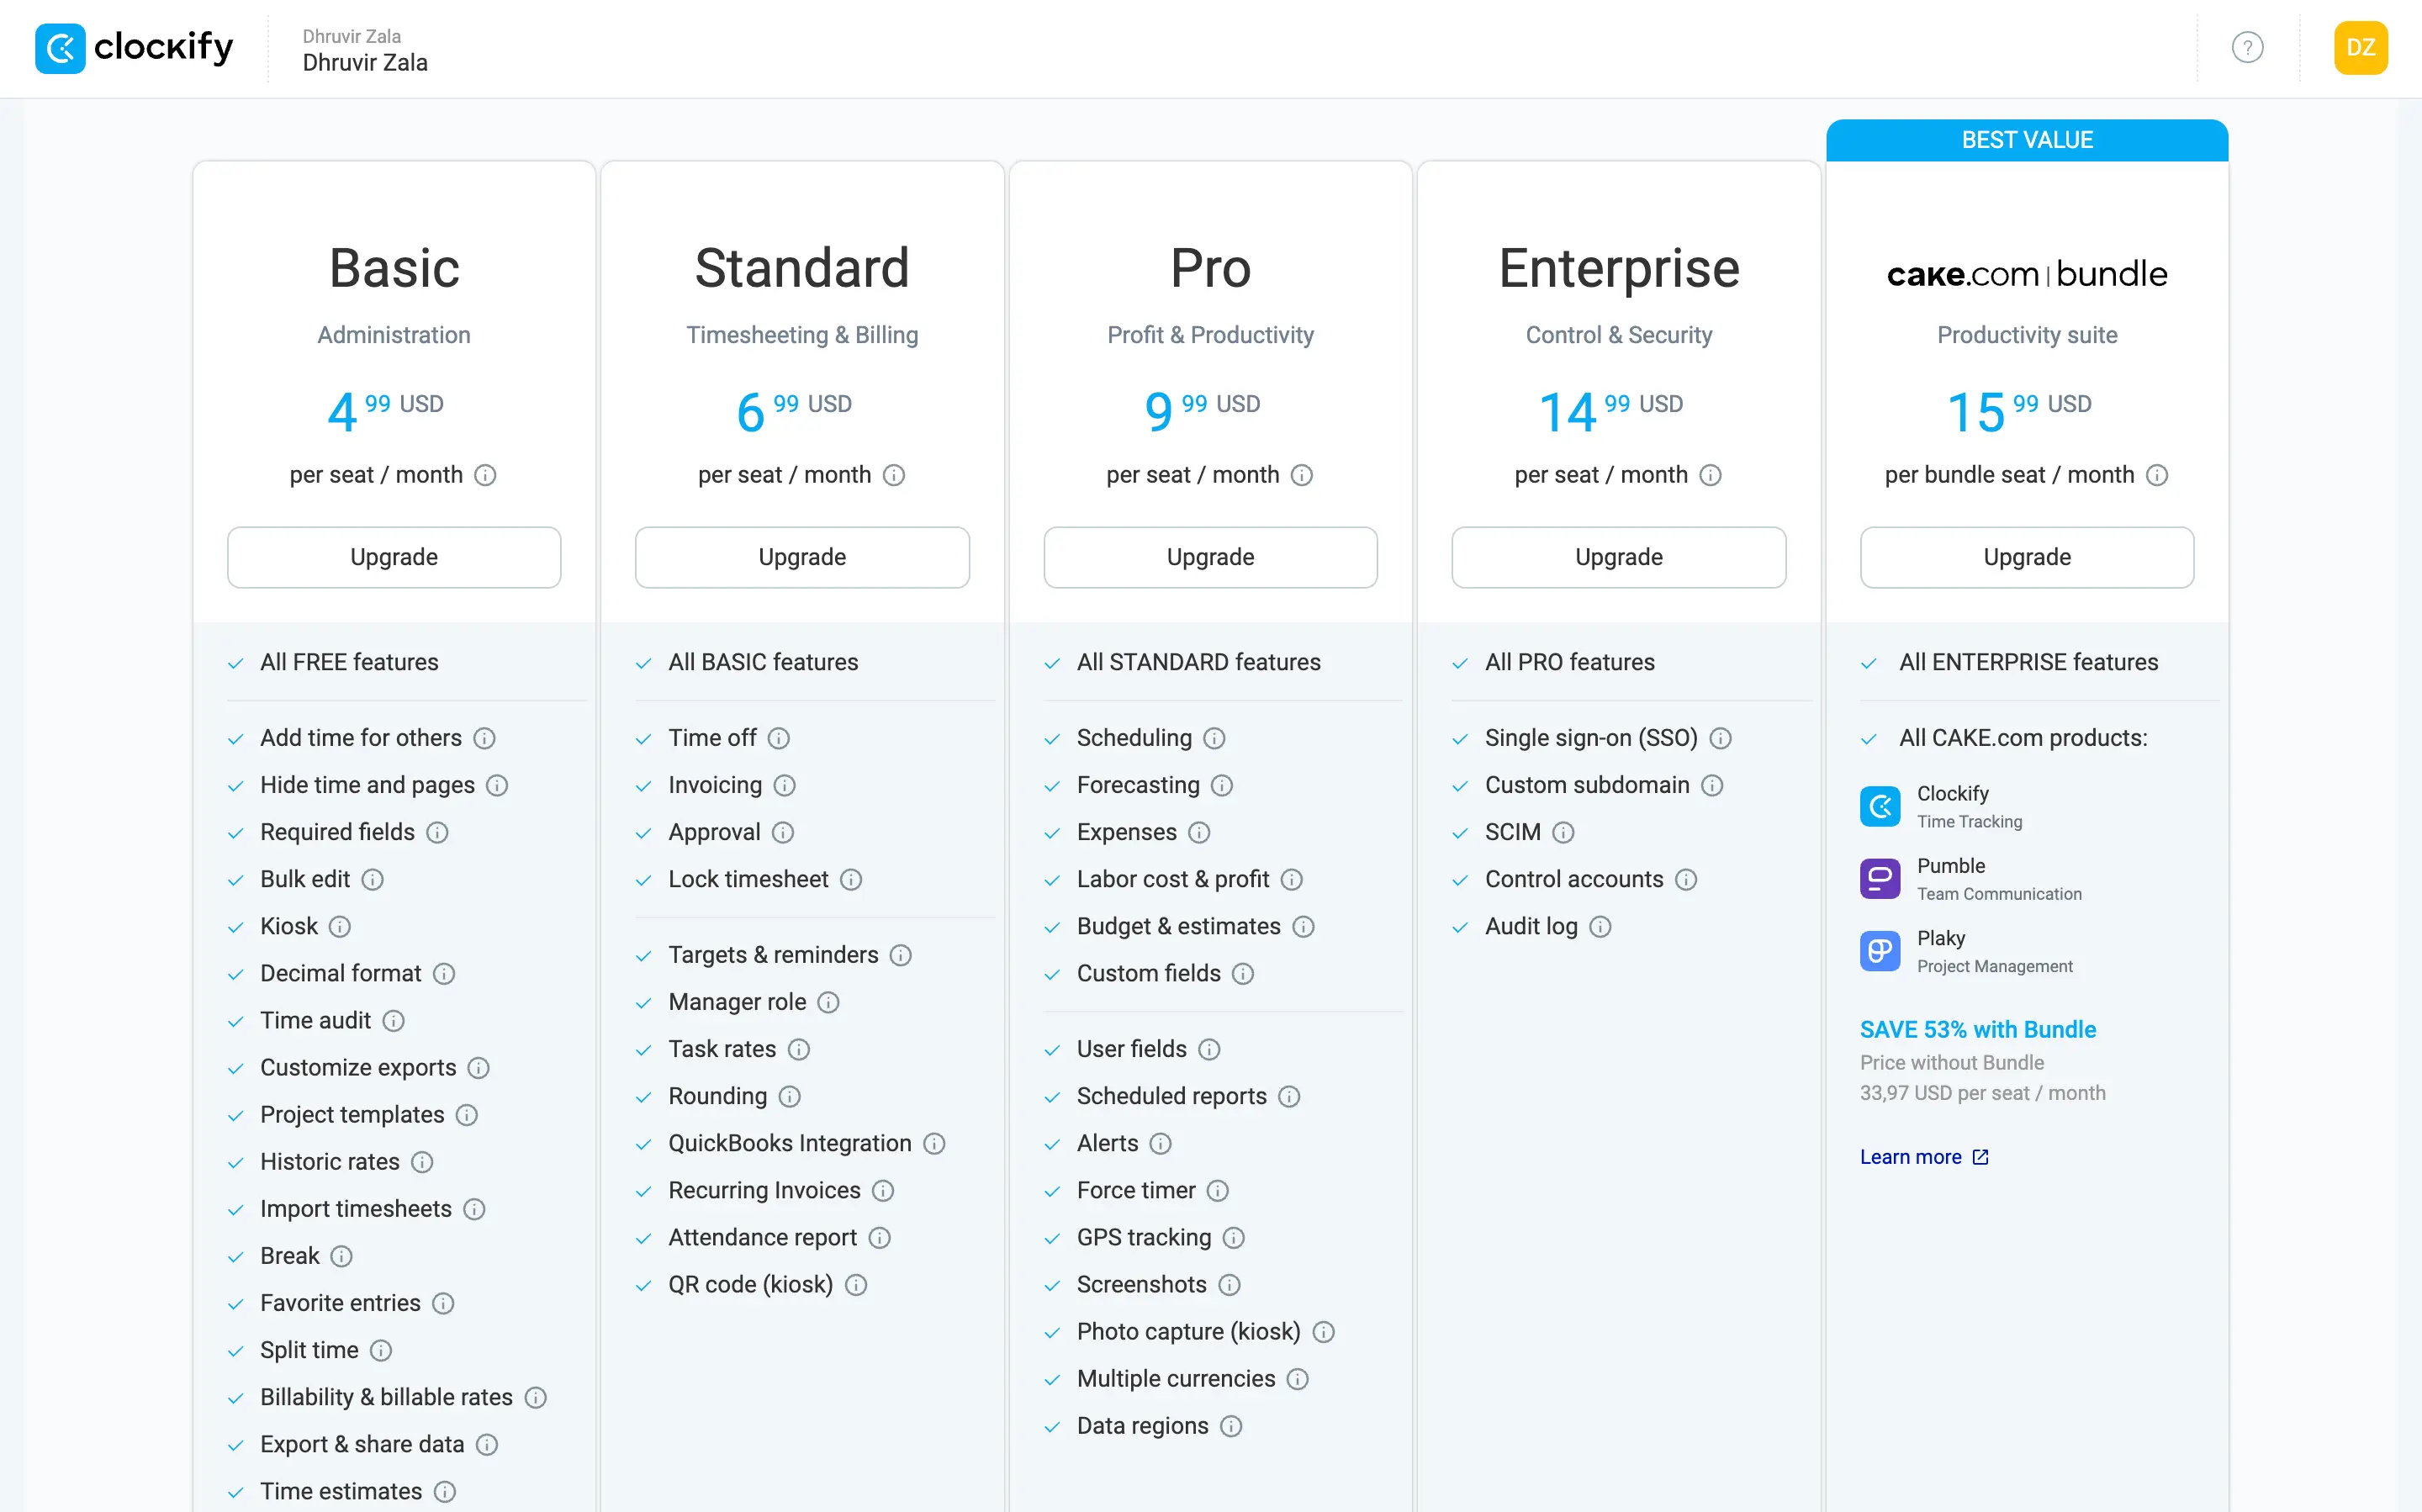Upgrade to the Basic plan
The width and height of the screenshot is (2422, 1512).
394,557
